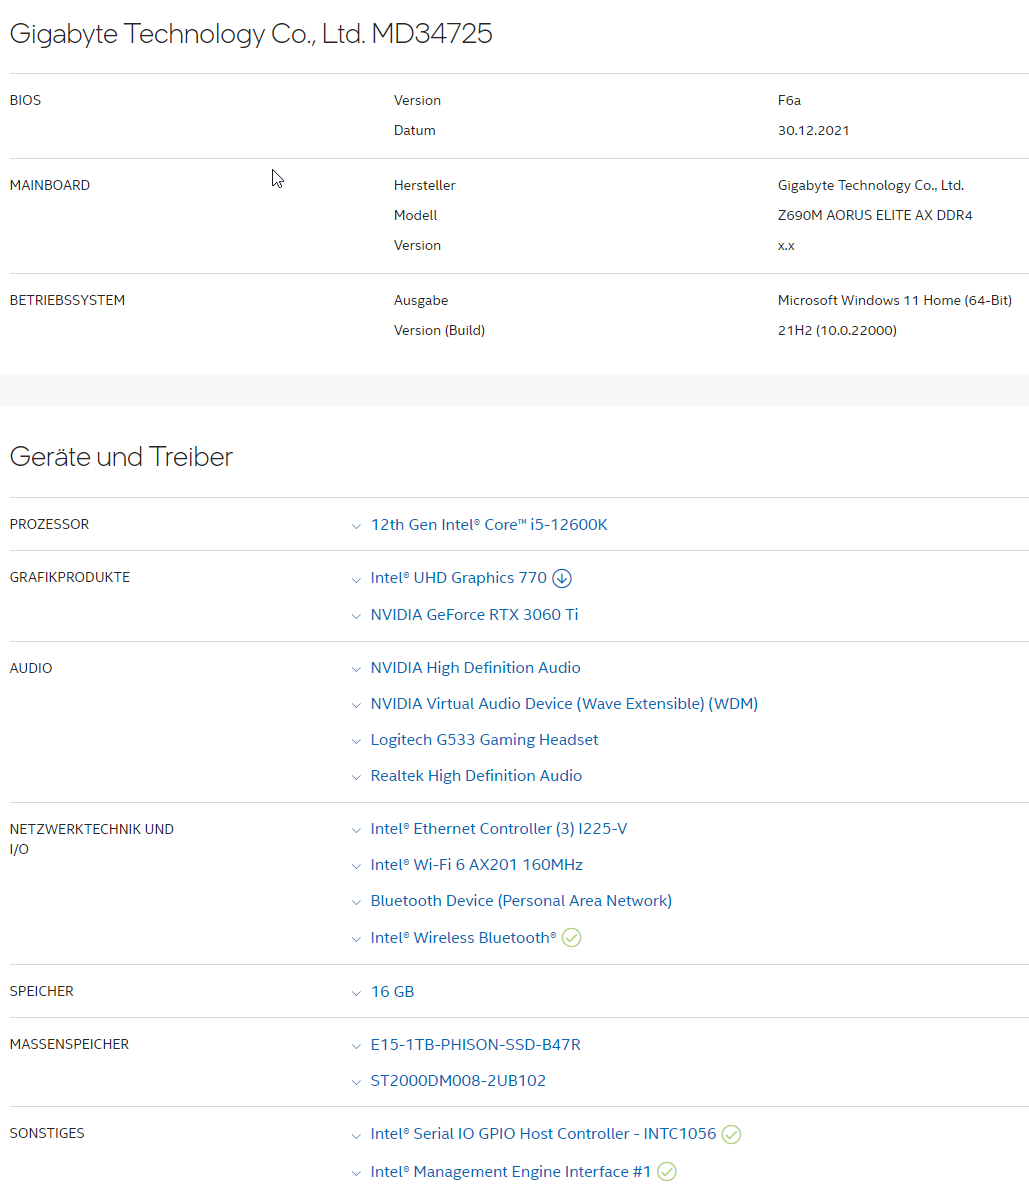The height and width of the screenshot is (1198, 1029).
Task: Open Intel Ethernet Controller (3) I225-V link
Action: (x=499, y=829)
